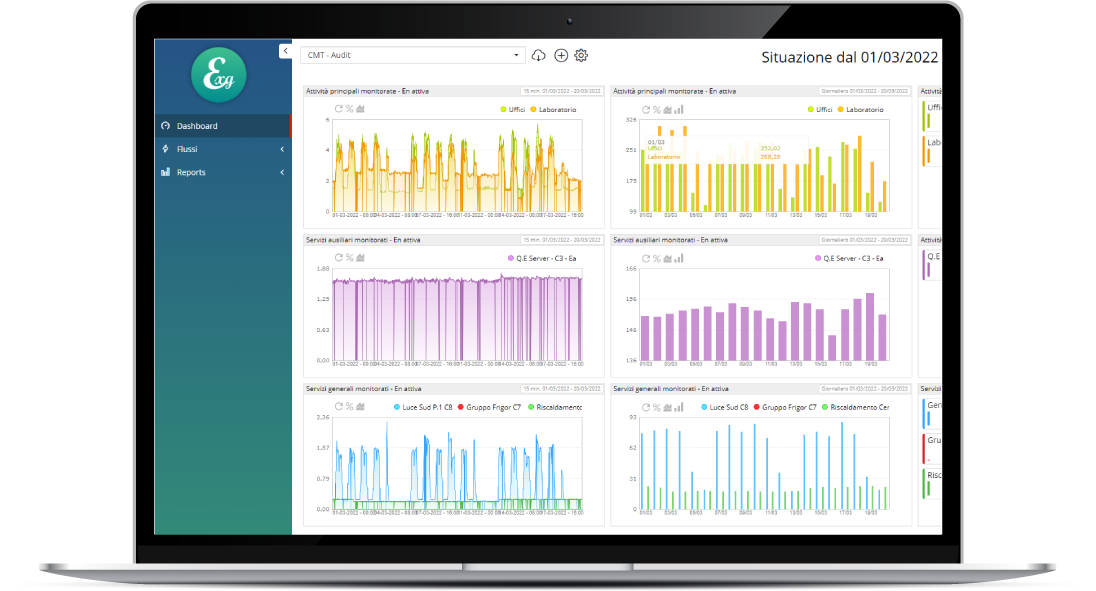Click area chart icon on Servizi generali line chart
The image size is (1096, 591).
point(361,407)
